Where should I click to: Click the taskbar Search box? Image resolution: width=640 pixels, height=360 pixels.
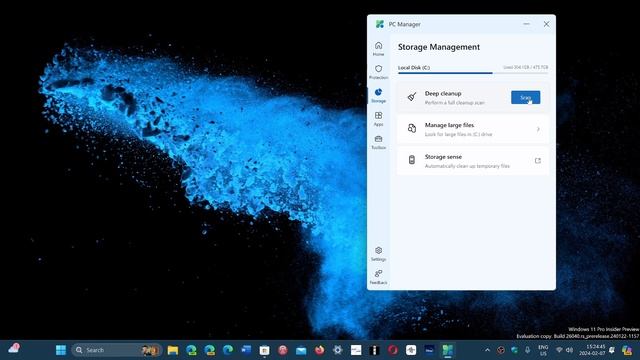[117, 350]
